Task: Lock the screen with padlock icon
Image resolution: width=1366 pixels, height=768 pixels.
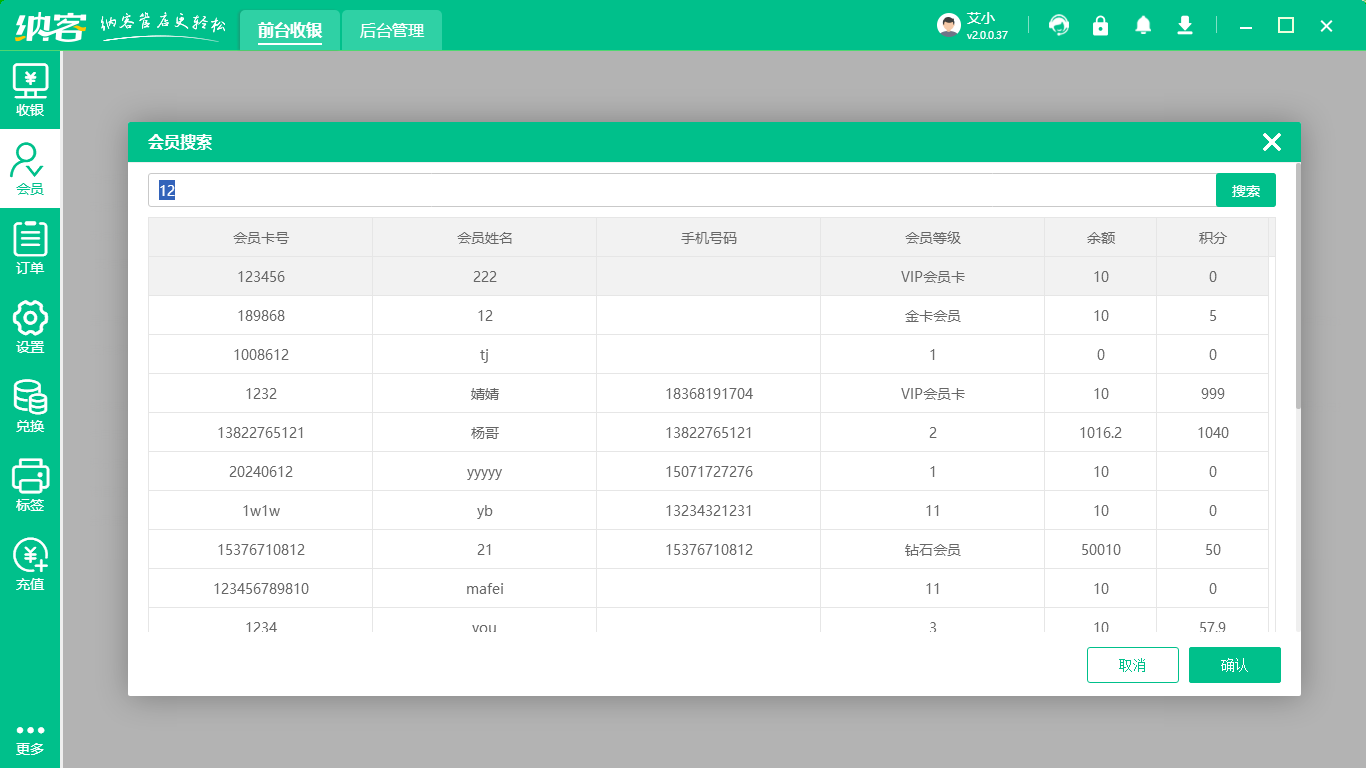Action: tap(1101, 26)
